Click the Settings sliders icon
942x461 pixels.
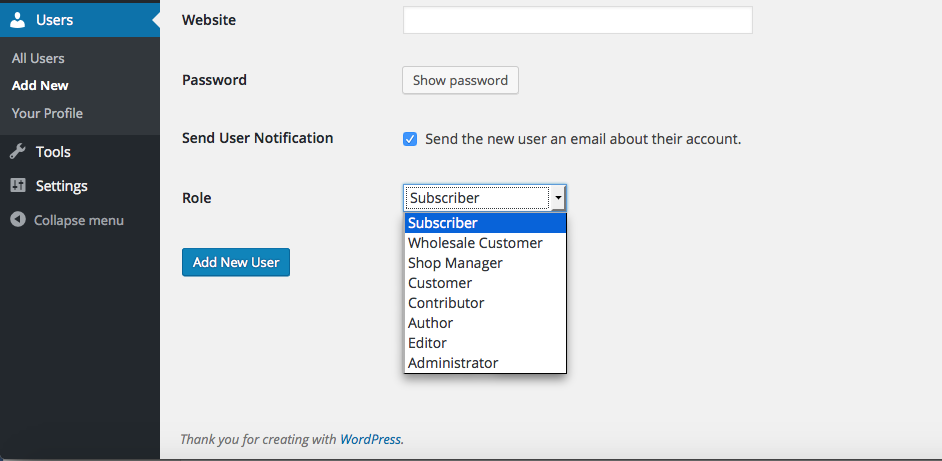tap(18, 185)
